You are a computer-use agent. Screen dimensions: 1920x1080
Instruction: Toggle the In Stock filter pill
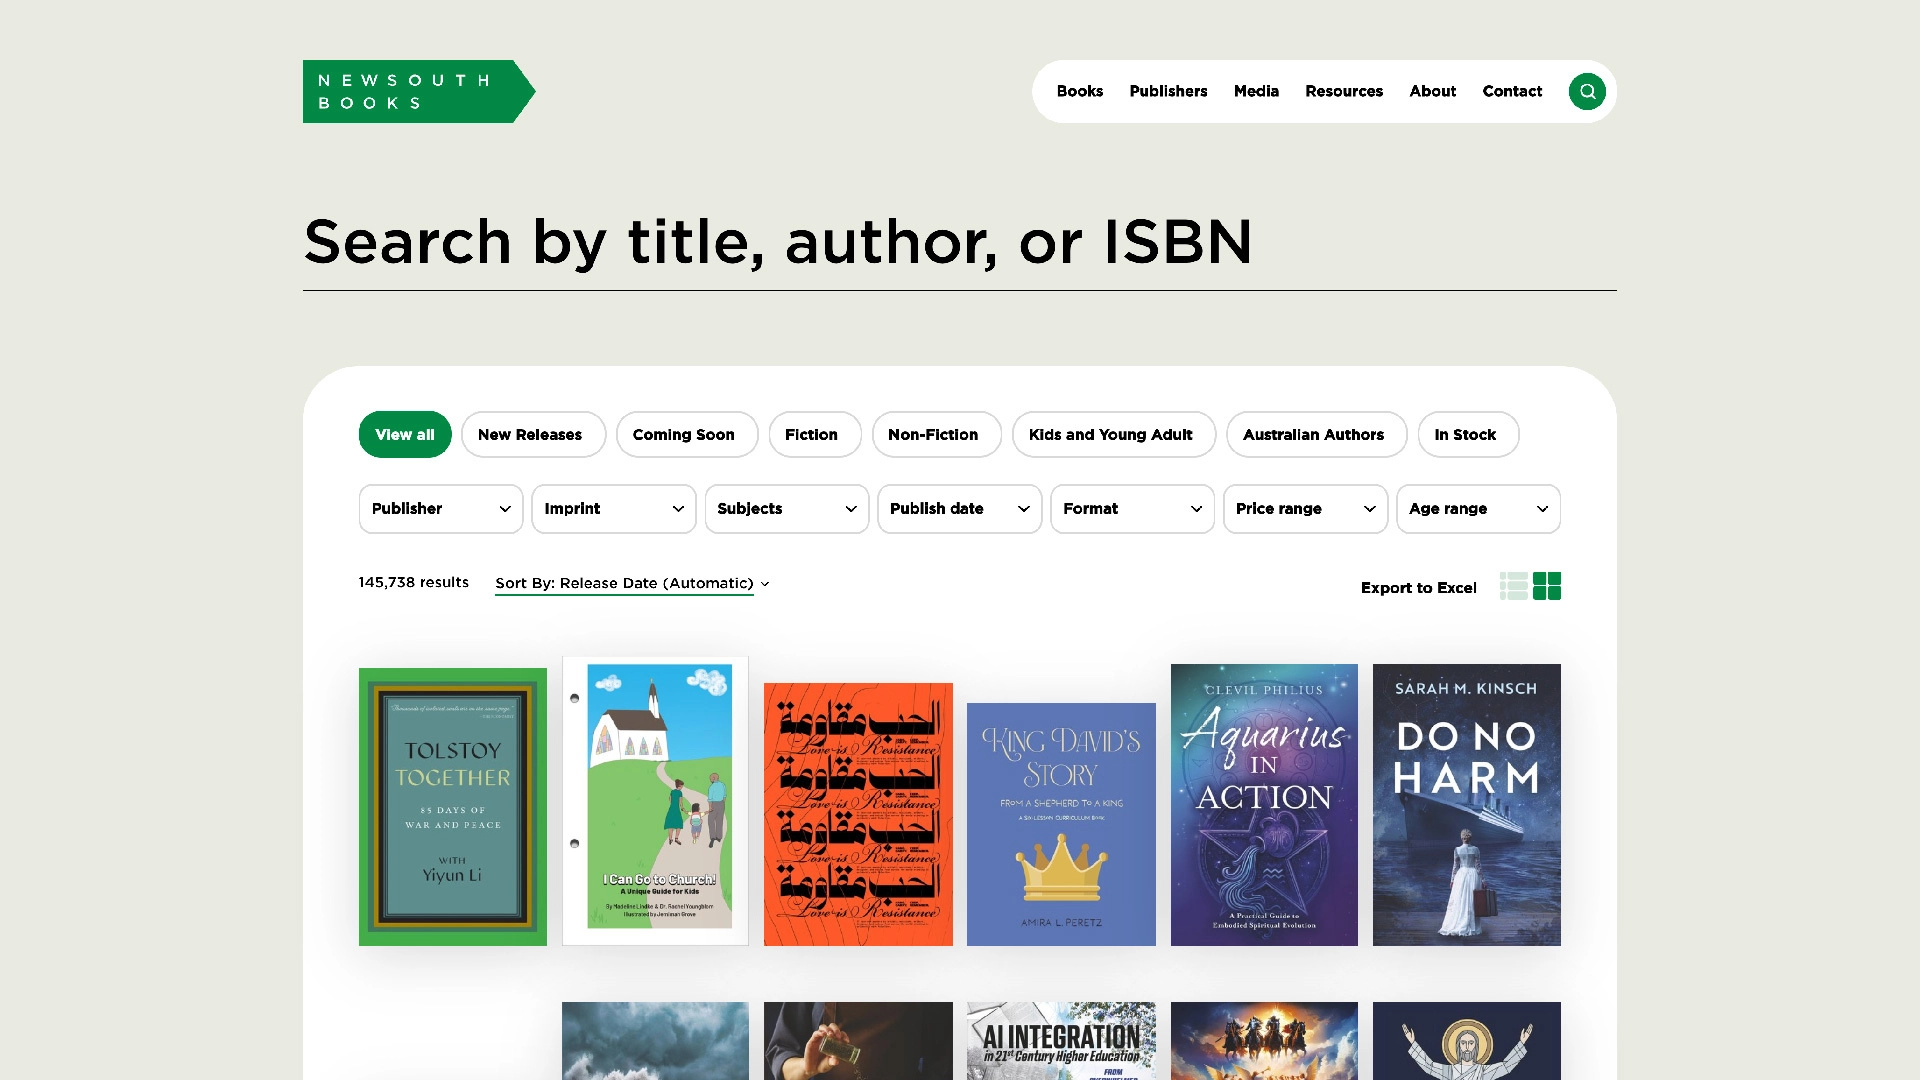point(1465,435)
